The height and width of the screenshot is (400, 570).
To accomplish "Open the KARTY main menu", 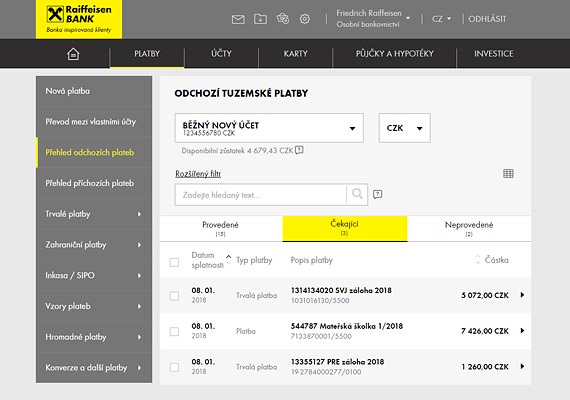I will pos(296,54).
